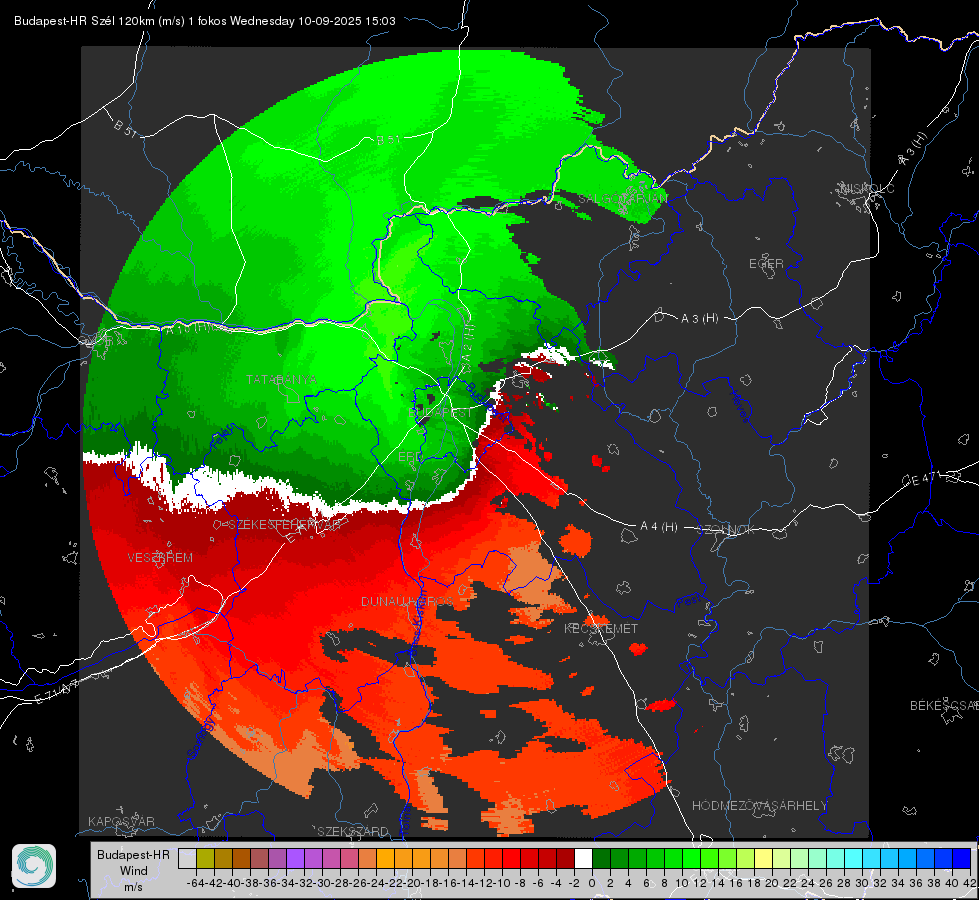Click the '-64' legend value

(x=196, y=883)
